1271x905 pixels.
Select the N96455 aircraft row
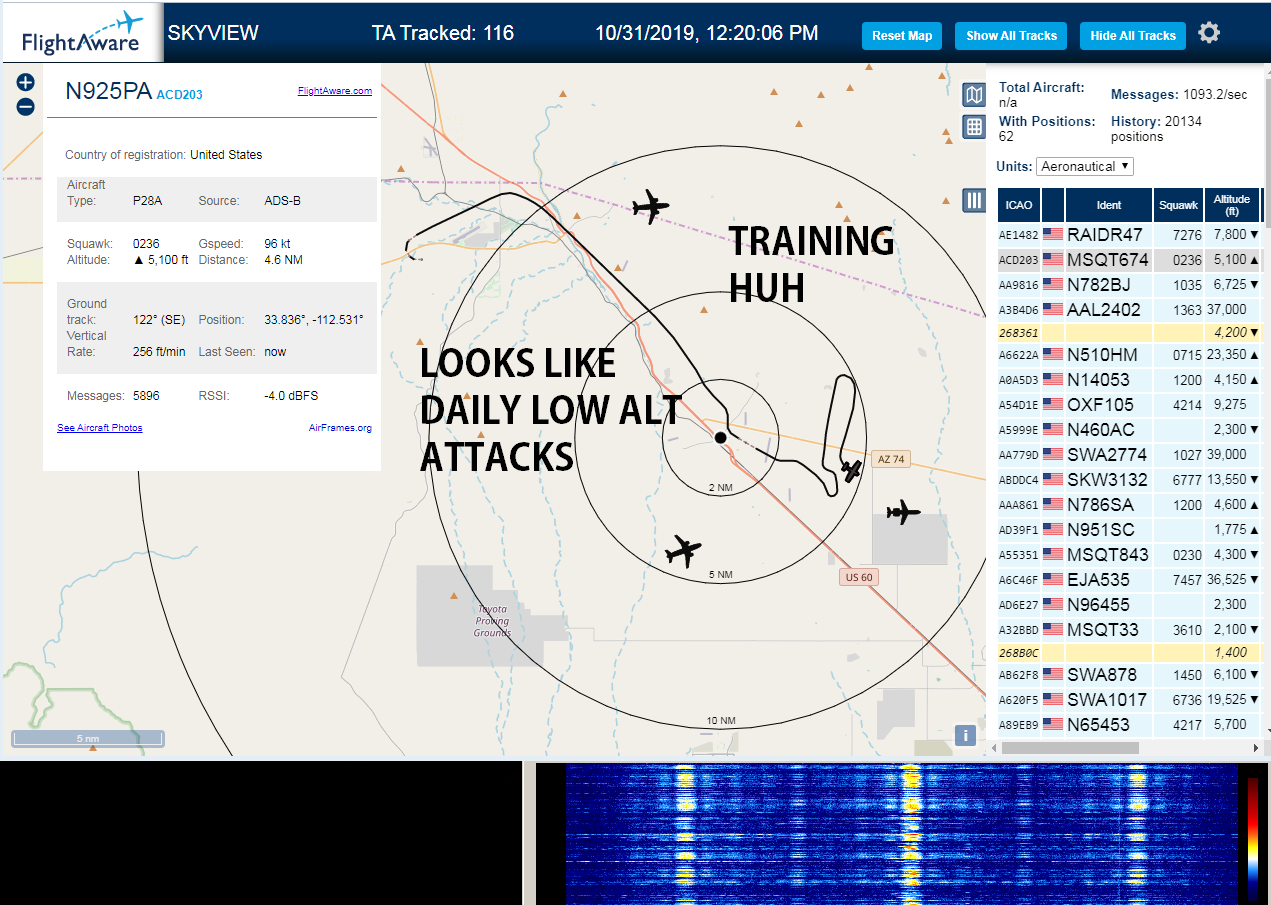[1129, 604]
